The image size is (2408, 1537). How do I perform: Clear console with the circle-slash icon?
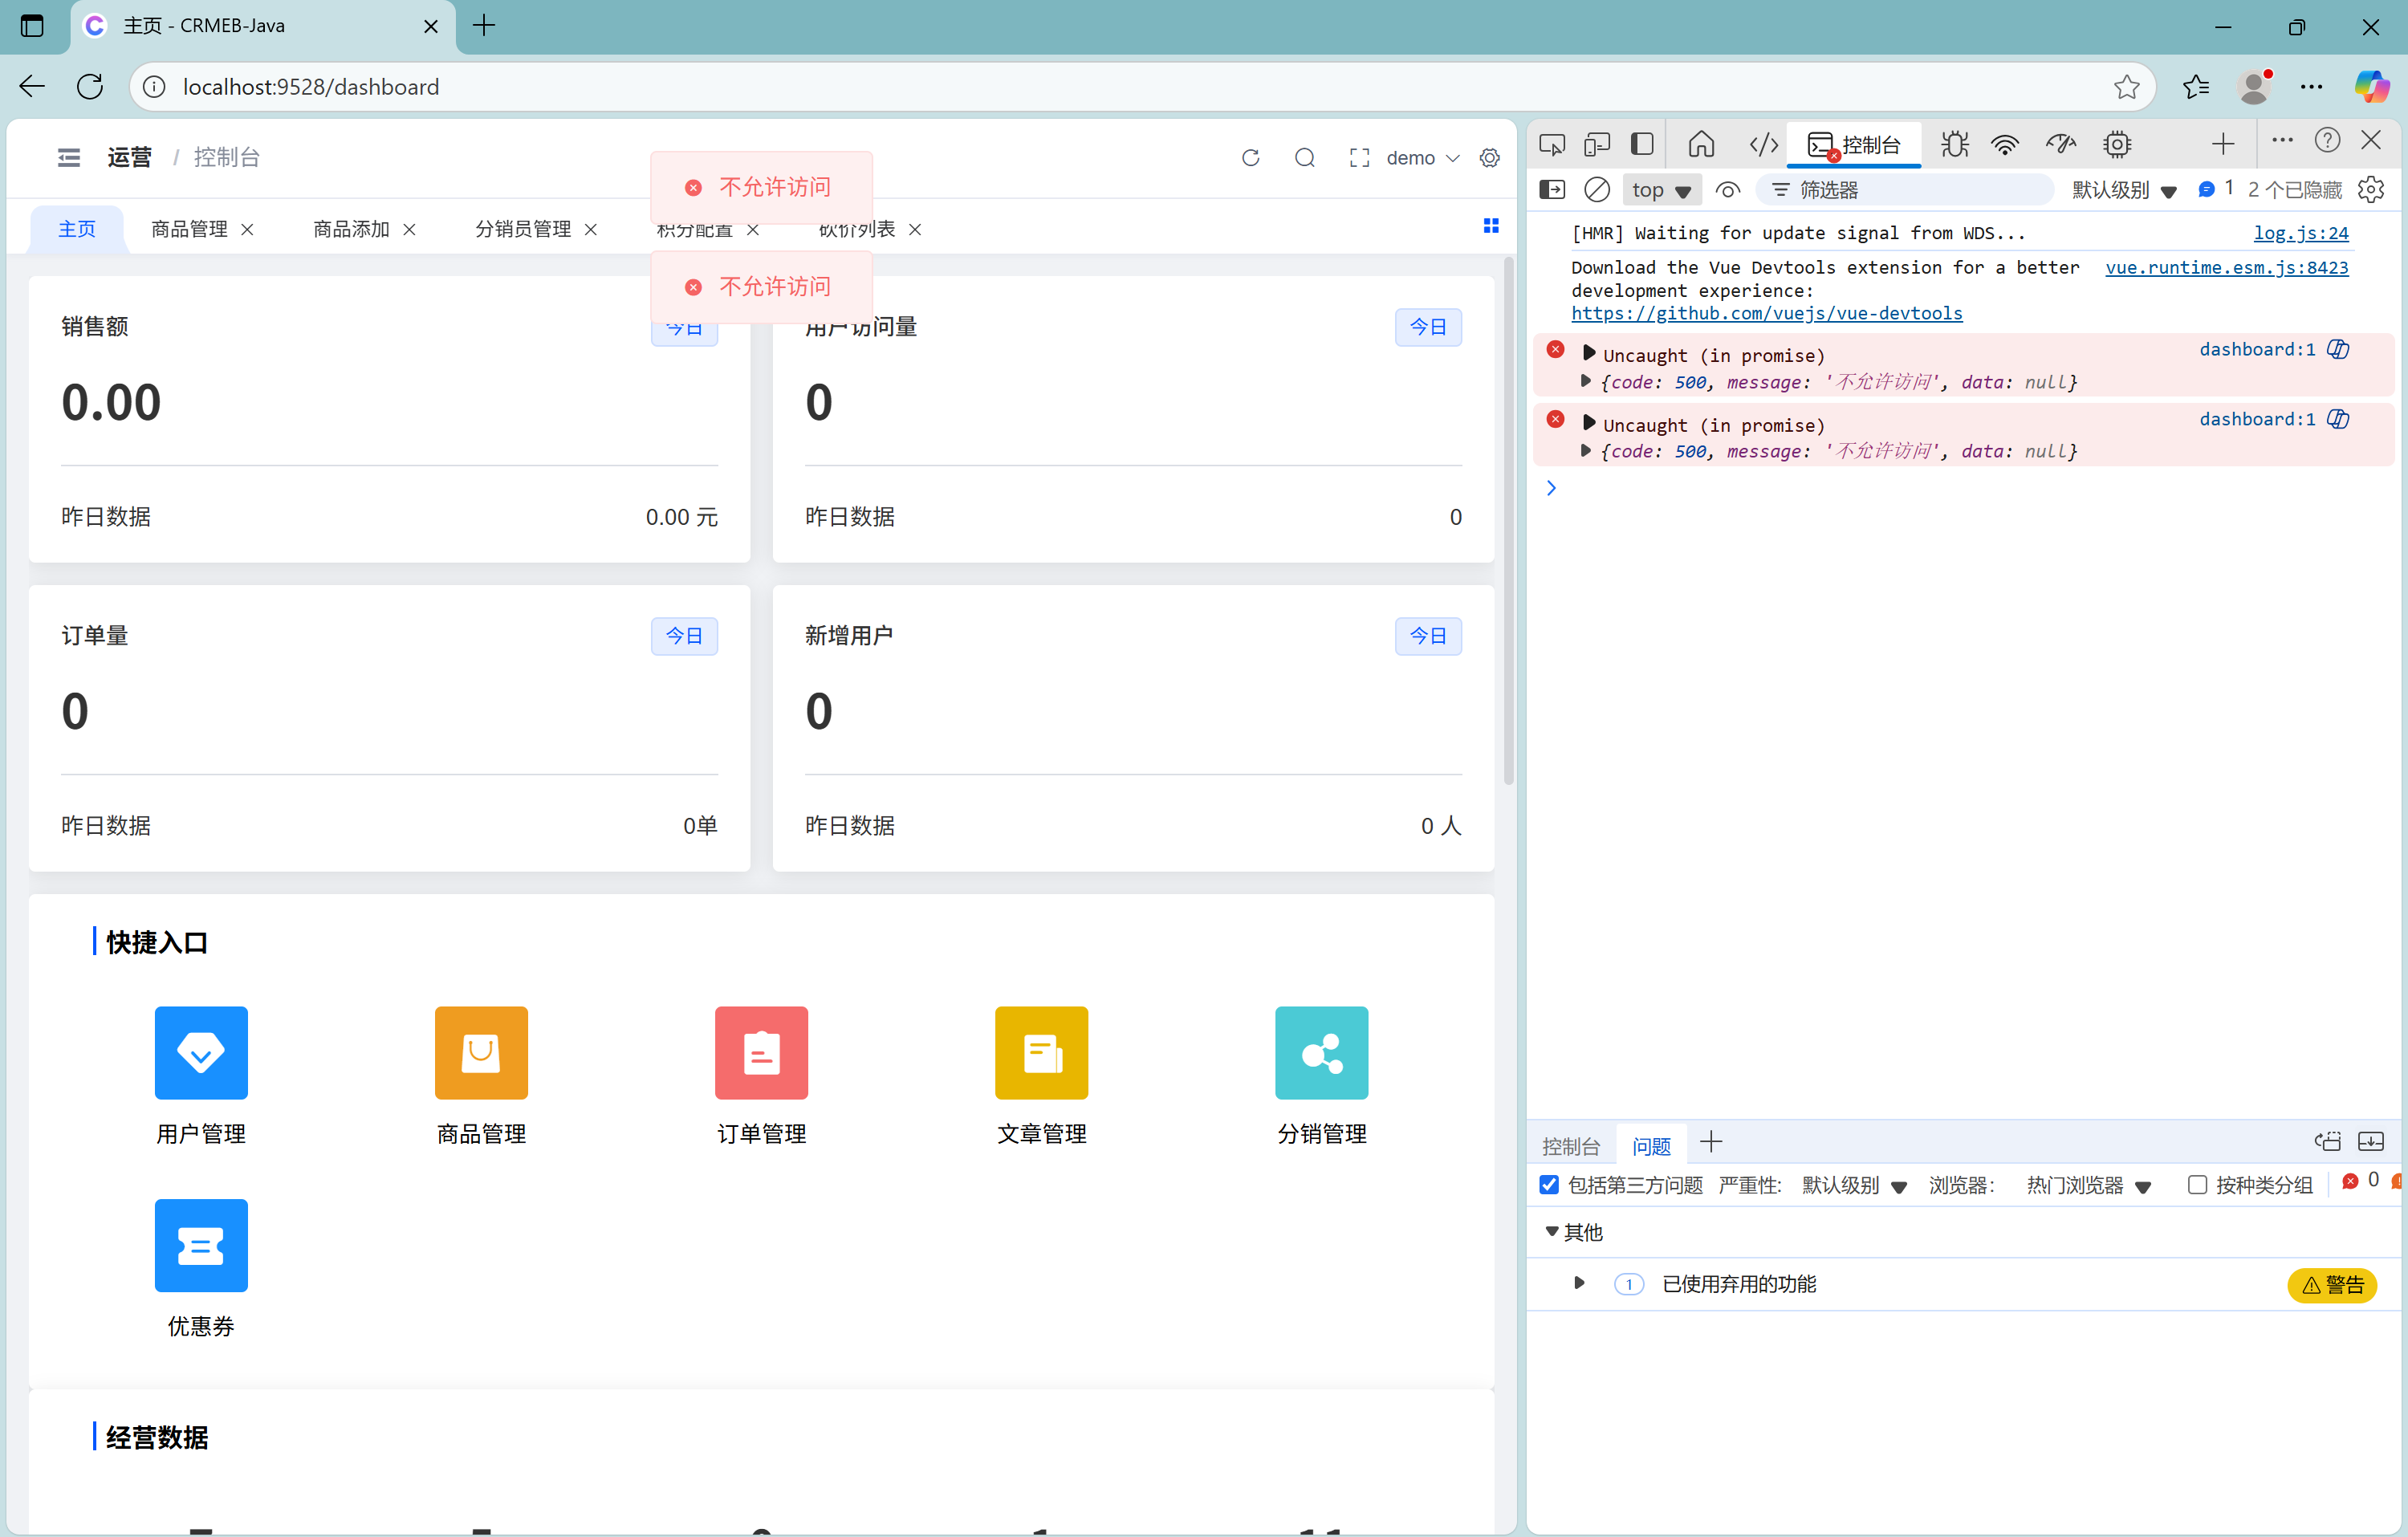[1597, 189]
